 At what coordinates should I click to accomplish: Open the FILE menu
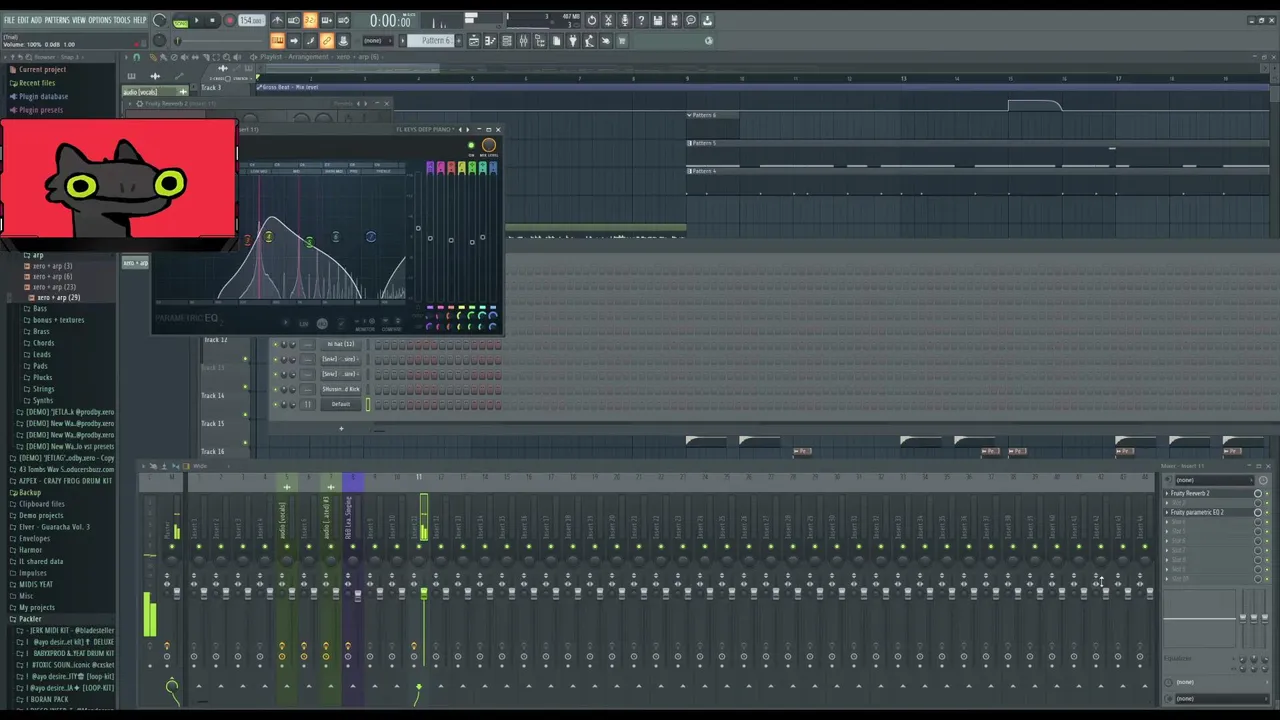[x=9, y=20]
